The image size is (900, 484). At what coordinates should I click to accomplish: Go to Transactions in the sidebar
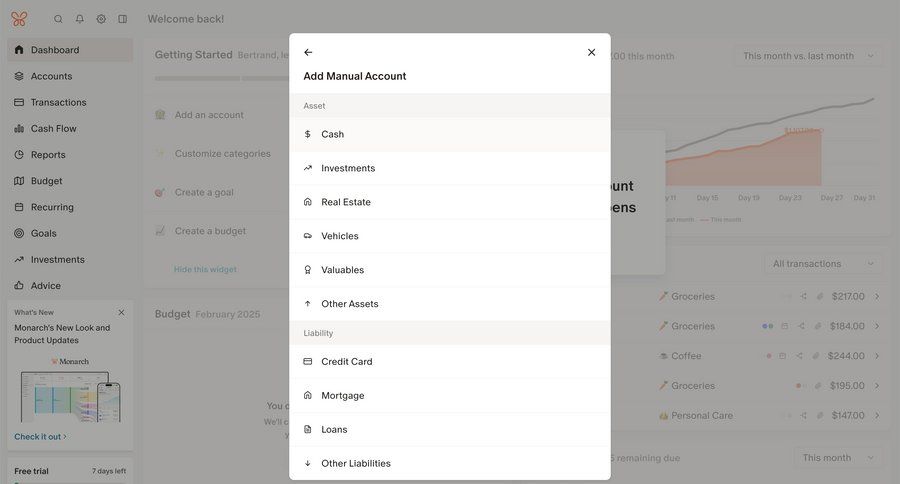(70, 102)
